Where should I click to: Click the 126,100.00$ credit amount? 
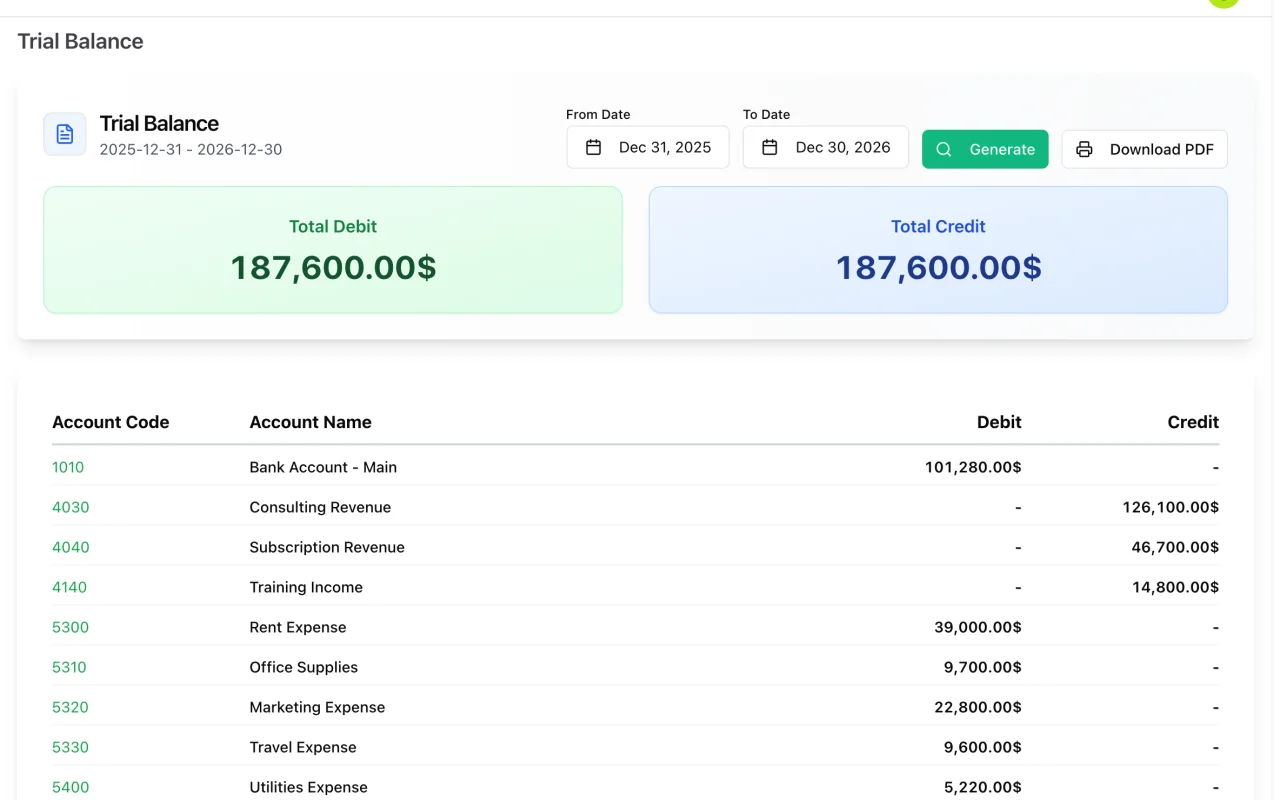tap(1171, 507)
